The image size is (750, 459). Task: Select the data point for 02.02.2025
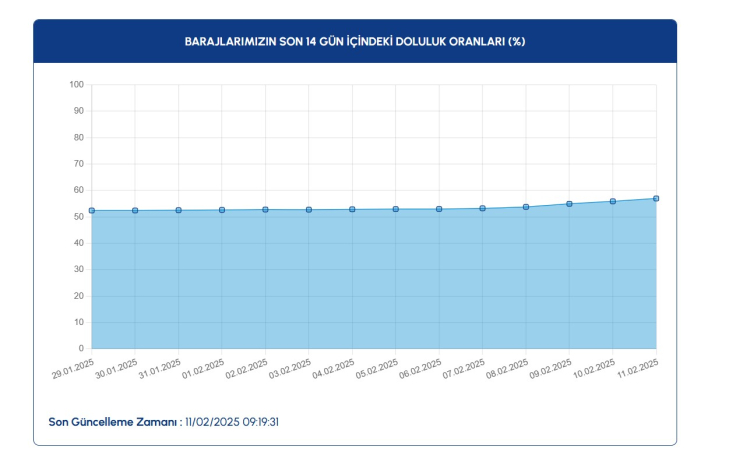pyautogui.click(x=265, y=209)
